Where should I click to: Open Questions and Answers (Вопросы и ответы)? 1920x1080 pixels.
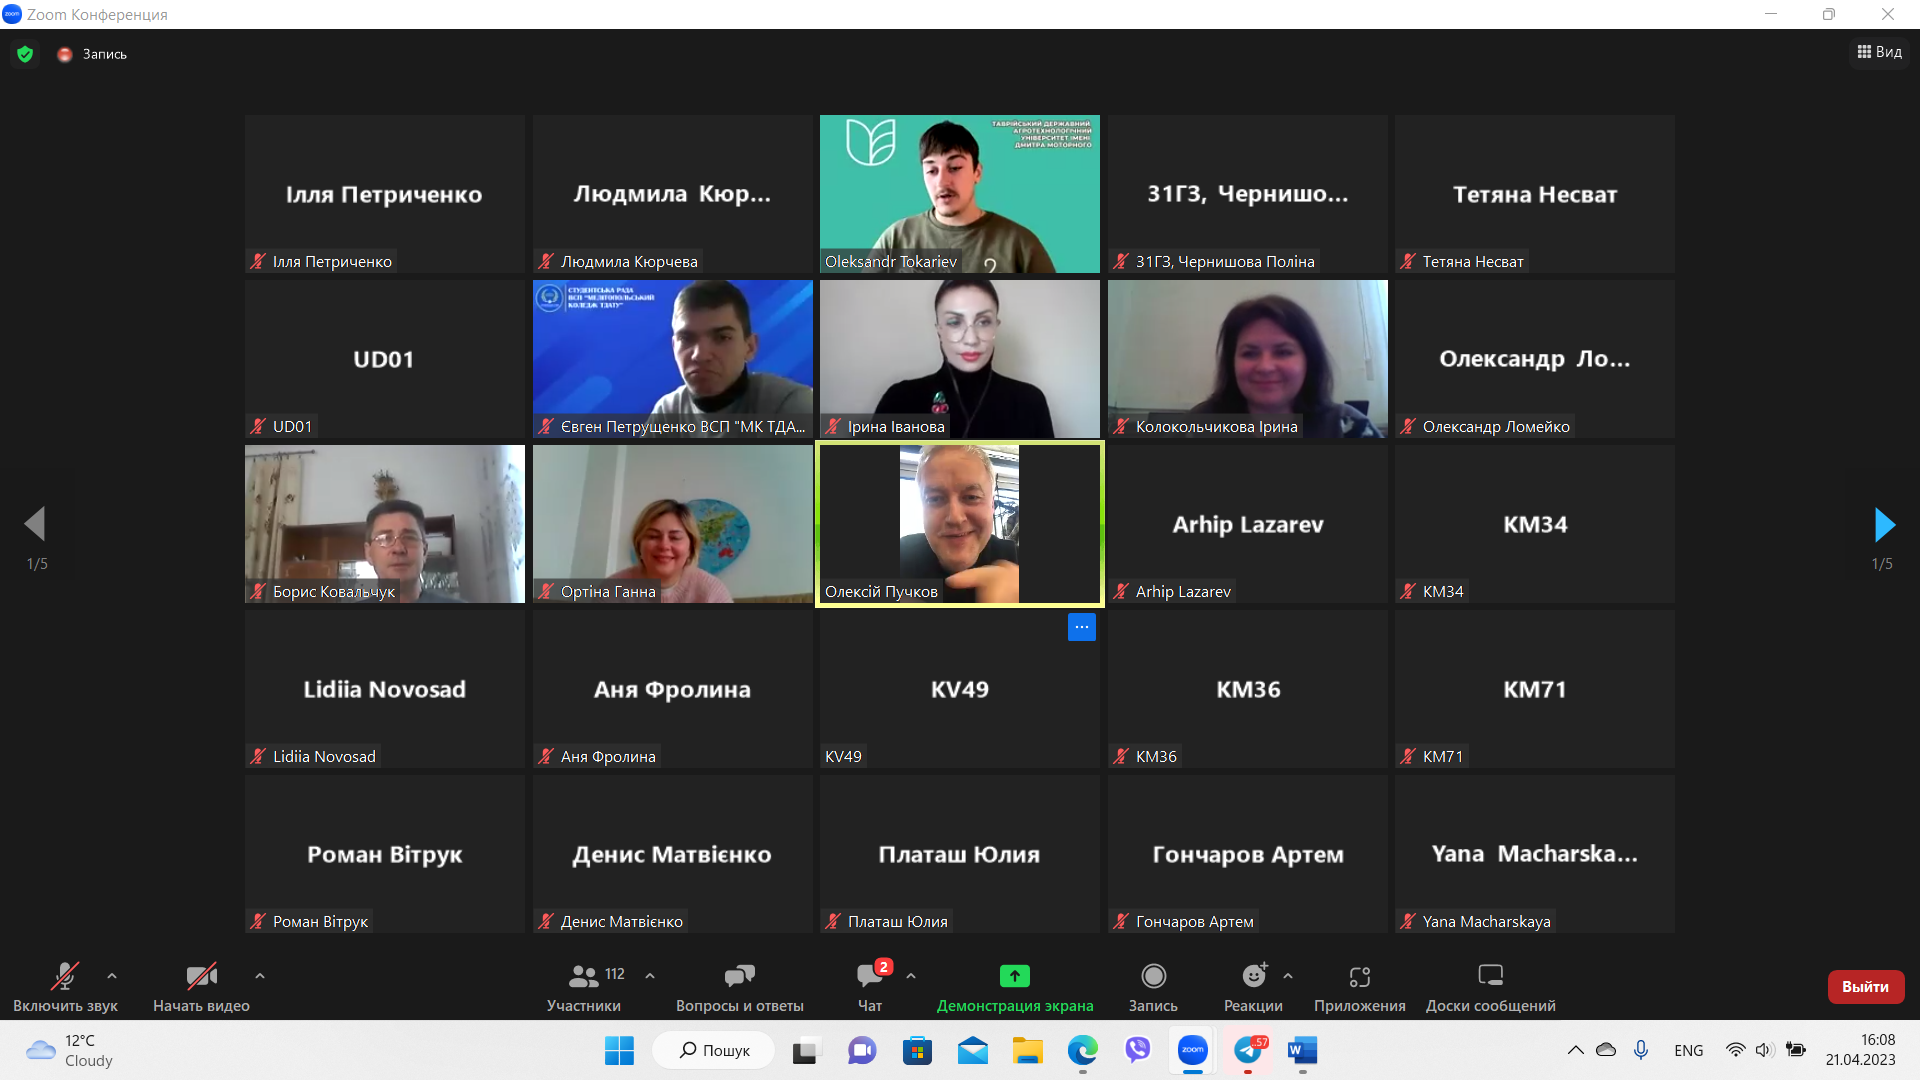739,976
